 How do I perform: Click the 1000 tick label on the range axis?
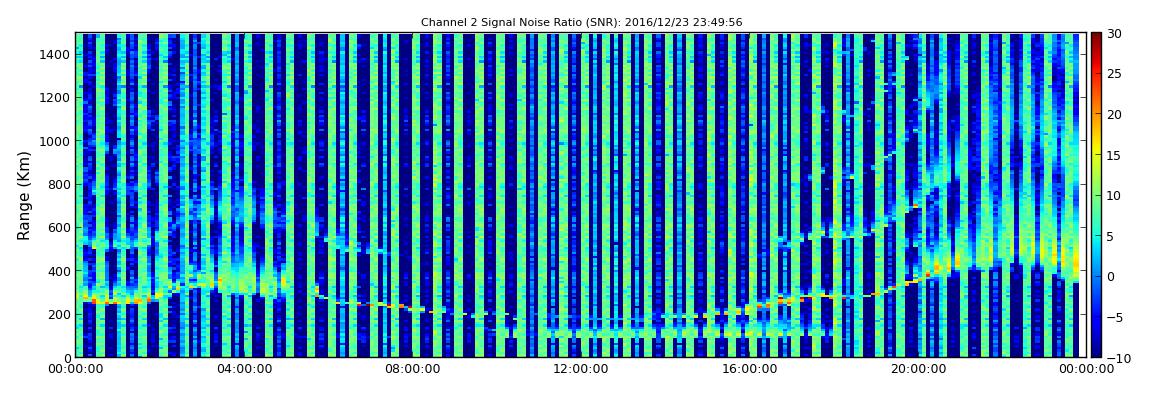[x=56, y=141]
